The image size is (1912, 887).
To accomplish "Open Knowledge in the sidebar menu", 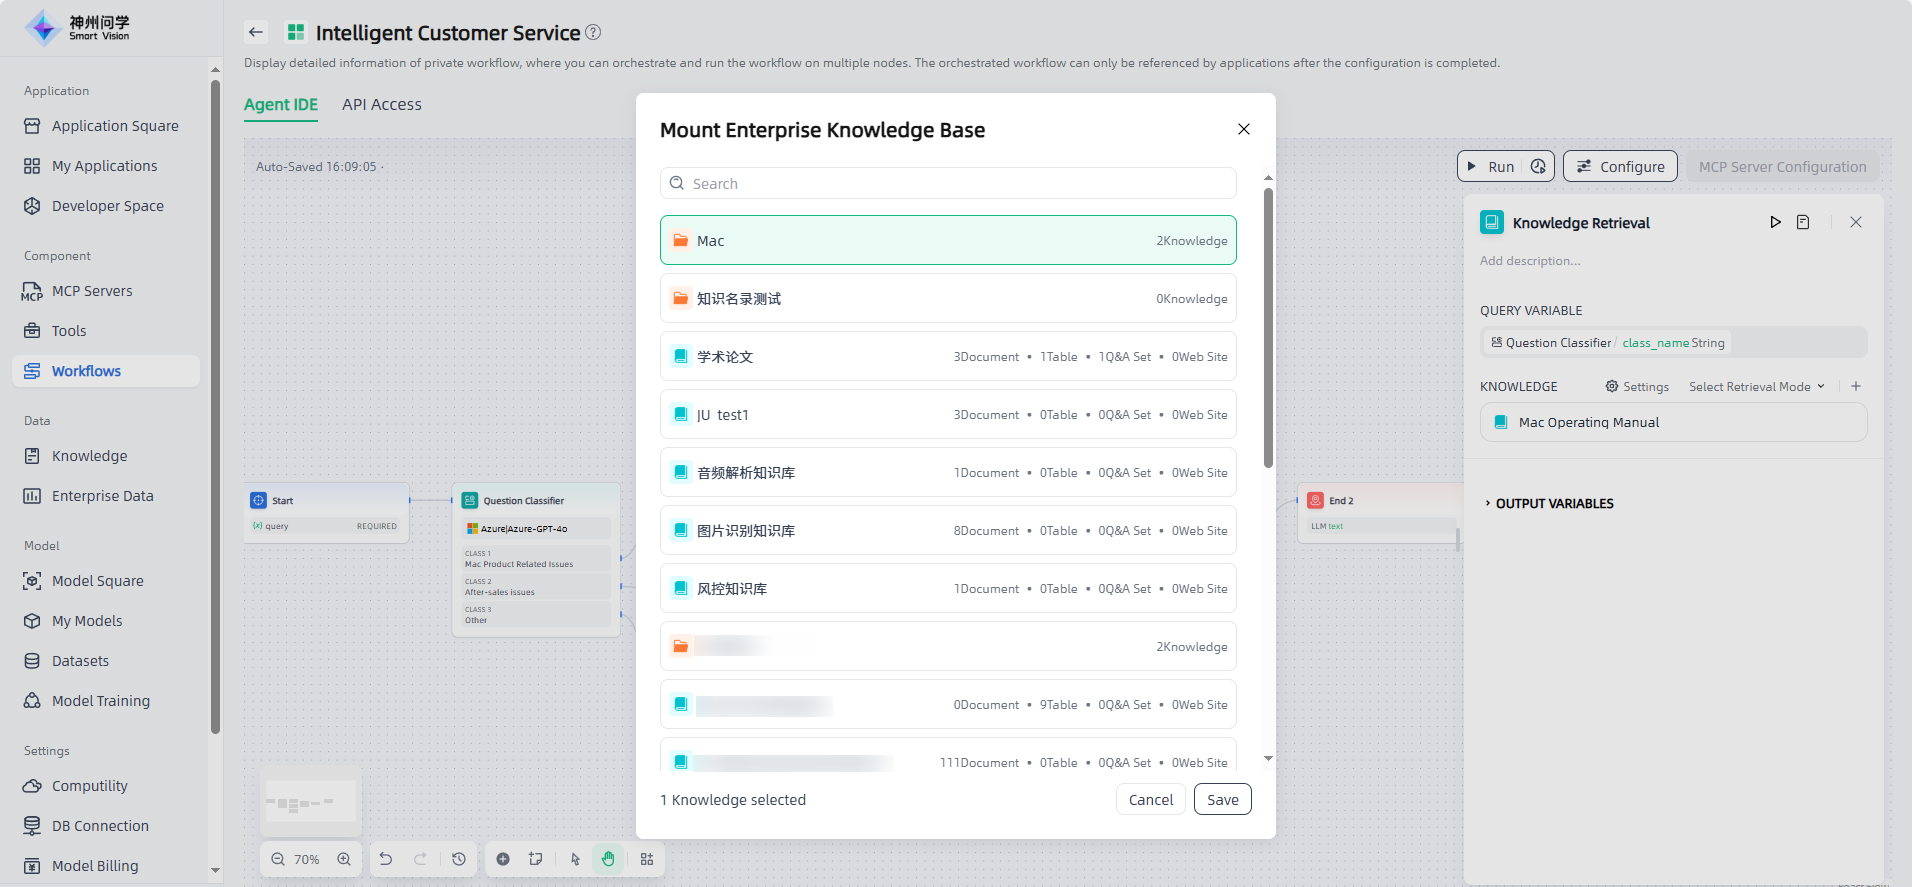I will (89, 456).
